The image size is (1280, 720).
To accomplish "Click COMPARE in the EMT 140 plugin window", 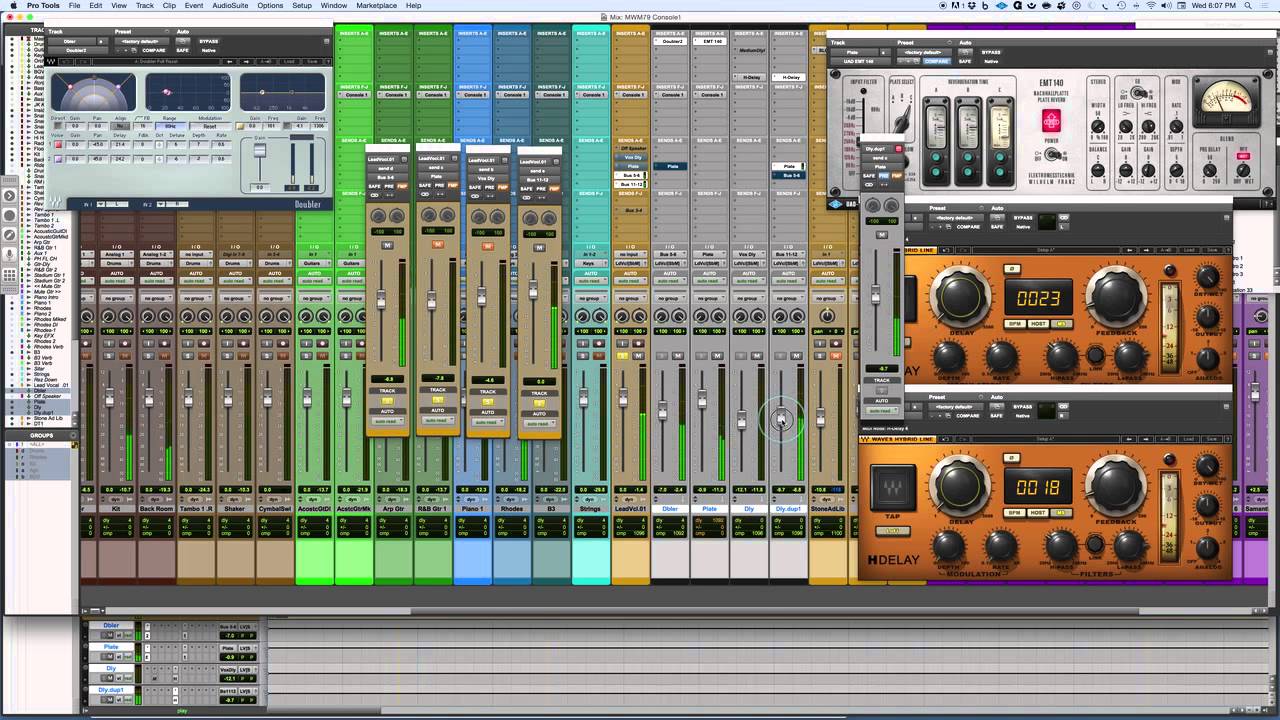I will coord(936,61).
